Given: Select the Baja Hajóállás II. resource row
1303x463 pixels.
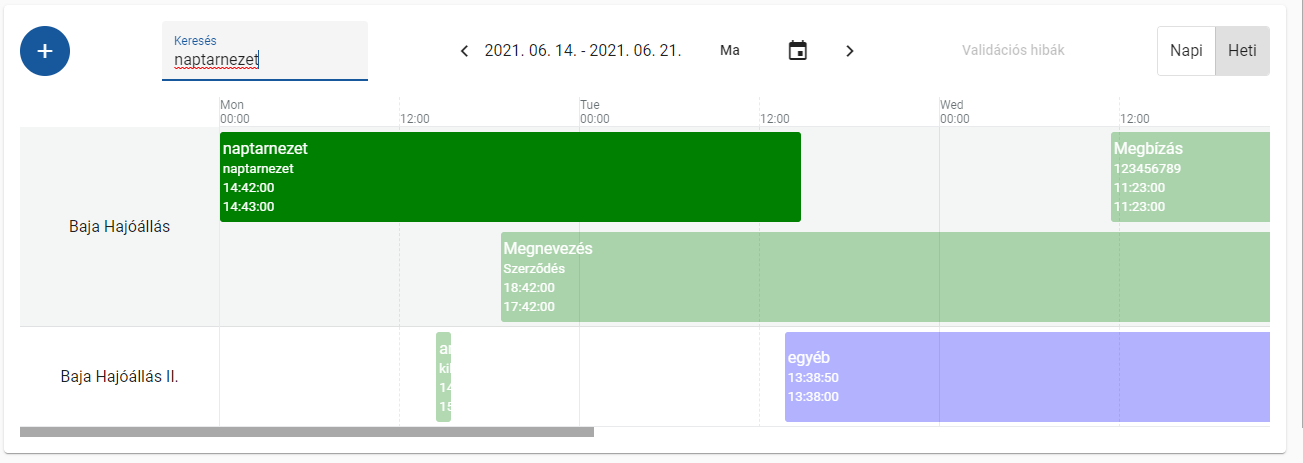Looking at the screenshot, I should click(x=120, y=377).
